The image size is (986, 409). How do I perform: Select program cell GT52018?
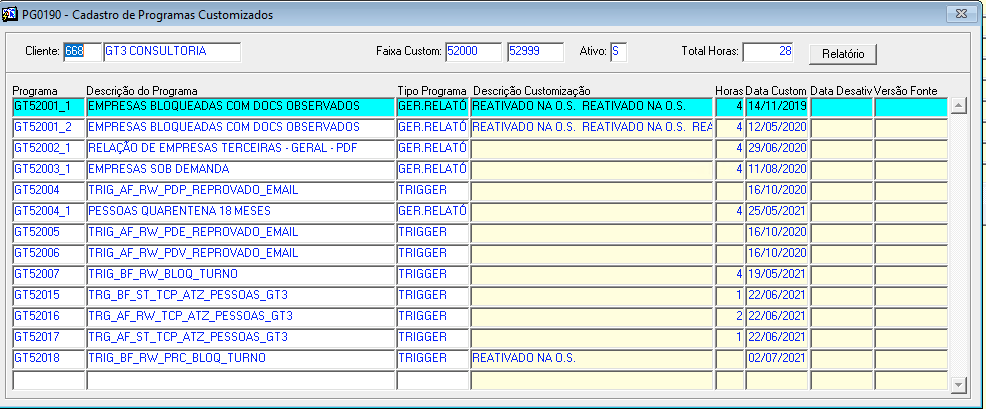(48, 359)
